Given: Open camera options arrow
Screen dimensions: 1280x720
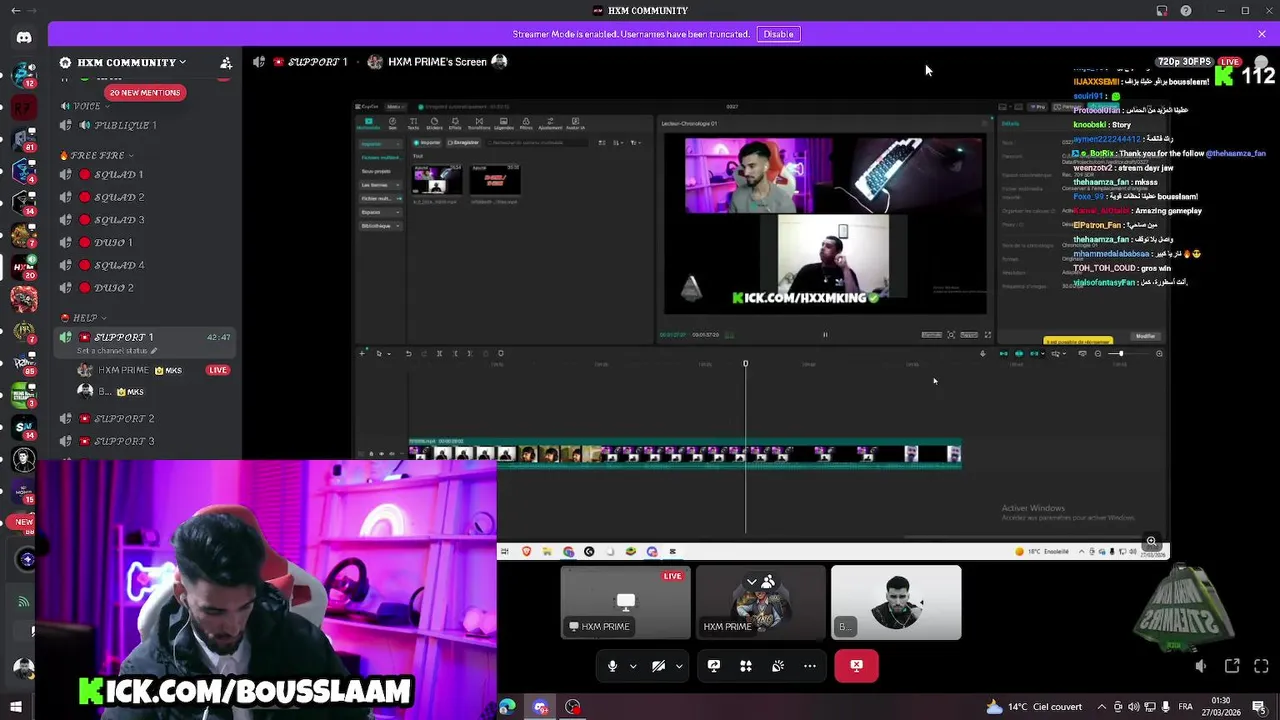Looking at the screenshot, I should [679, 666].
